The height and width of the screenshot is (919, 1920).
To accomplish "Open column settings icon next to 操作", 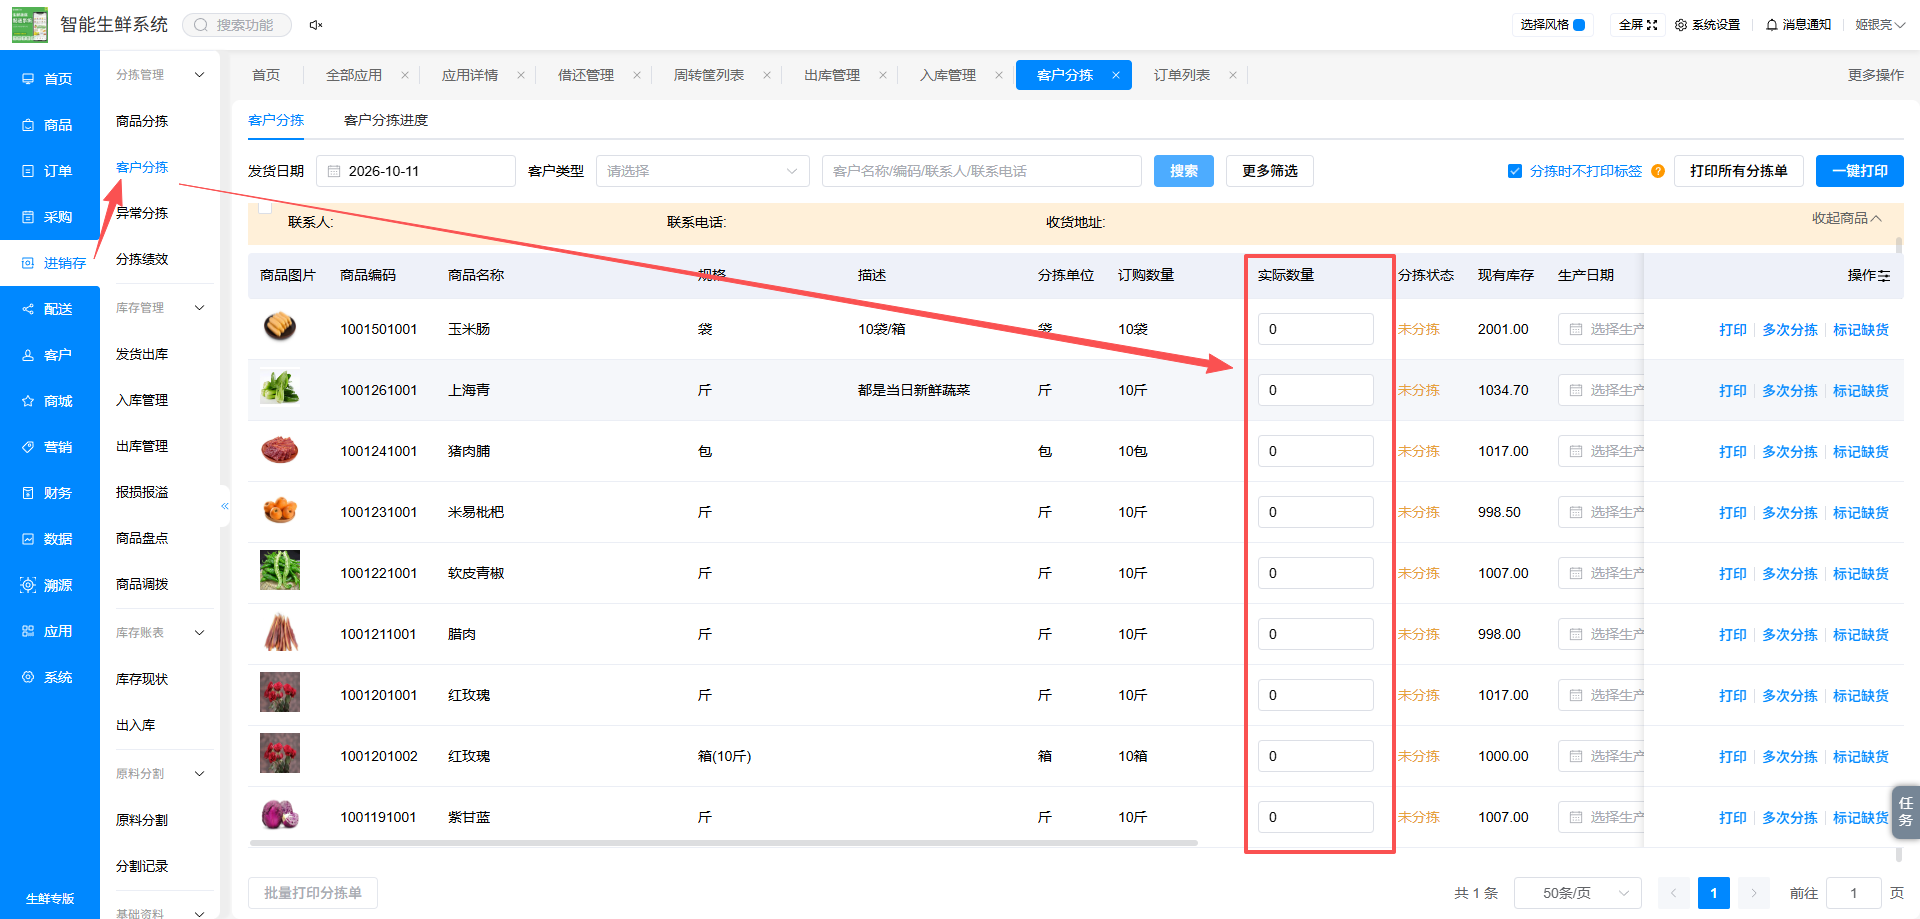I will [1884, 276].
